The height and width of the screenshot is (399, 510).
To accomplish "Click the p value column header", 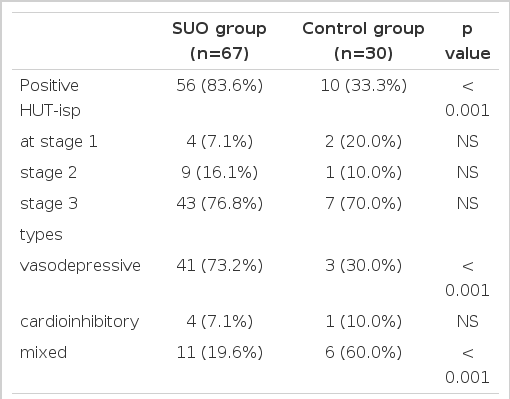I will (x=468, y=41).
